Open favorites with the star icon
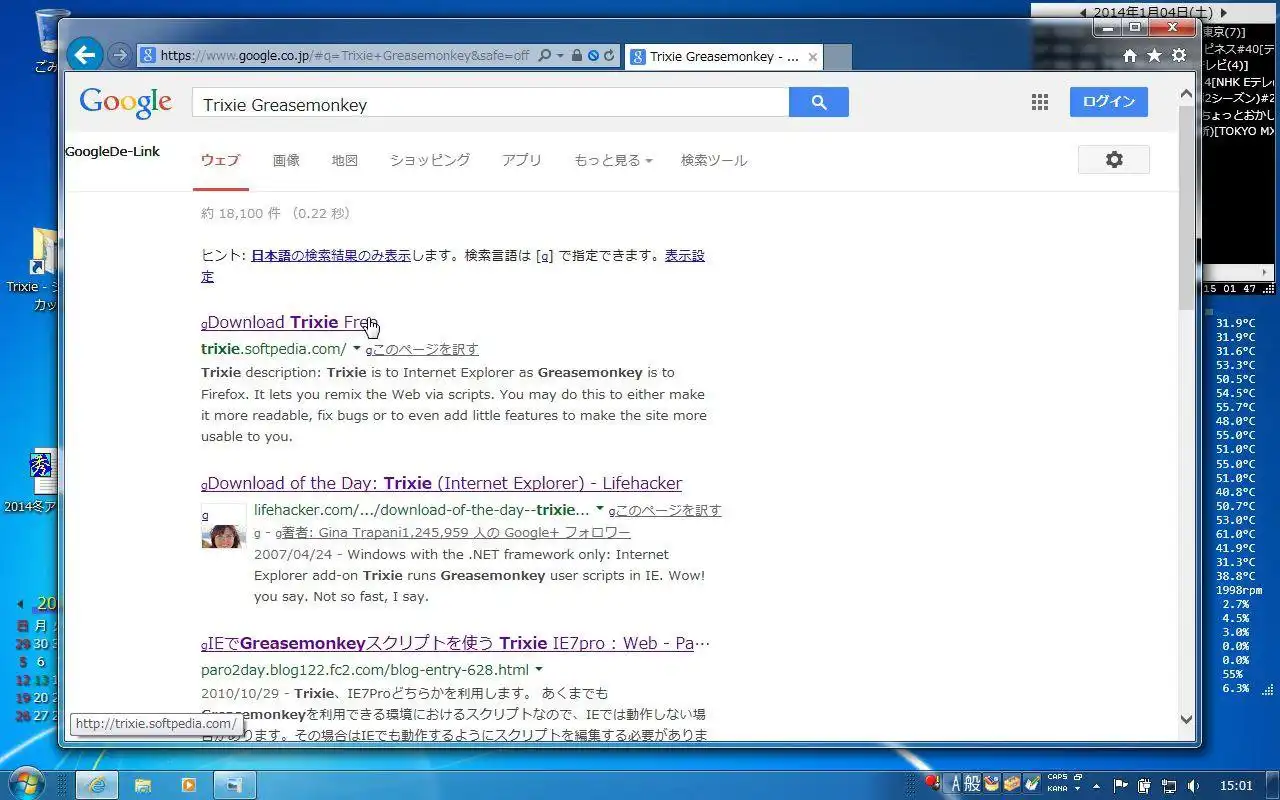 pos(1154,56)
